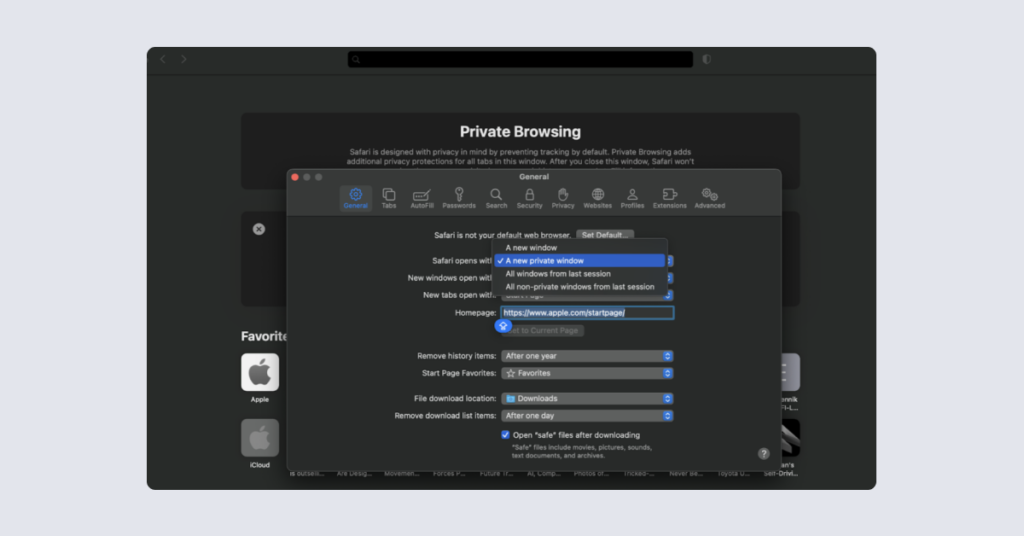Choose 'A new private window' option

point(580,260)
